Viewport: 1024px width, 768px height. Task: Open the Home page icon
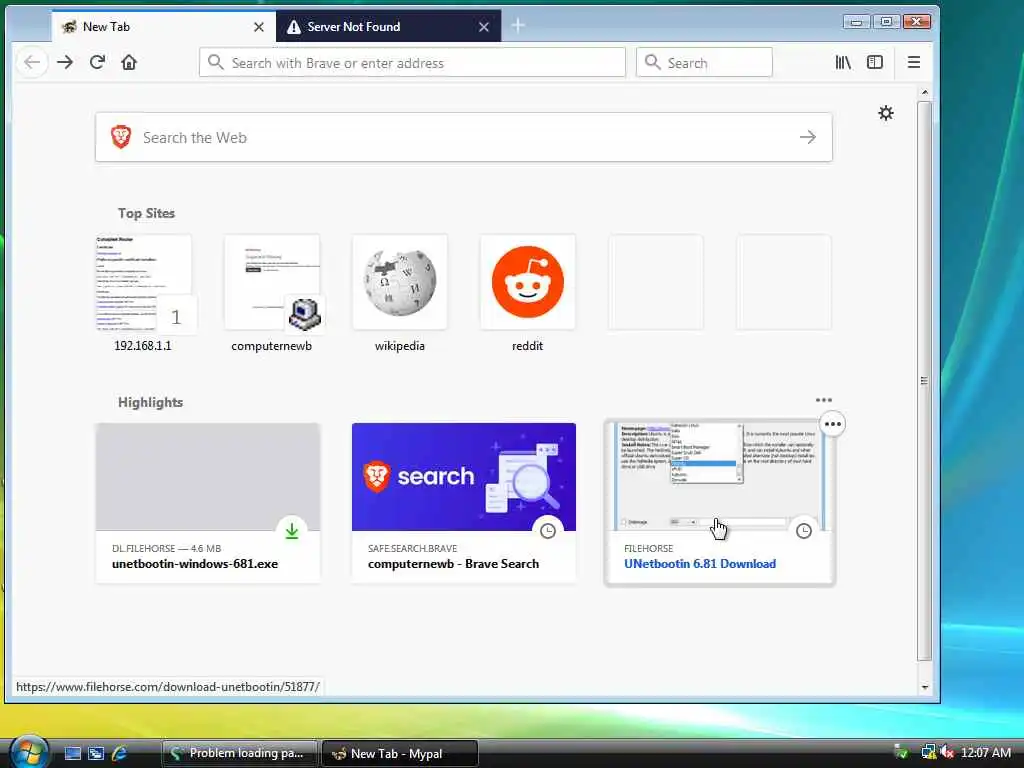tap(129, 63)
